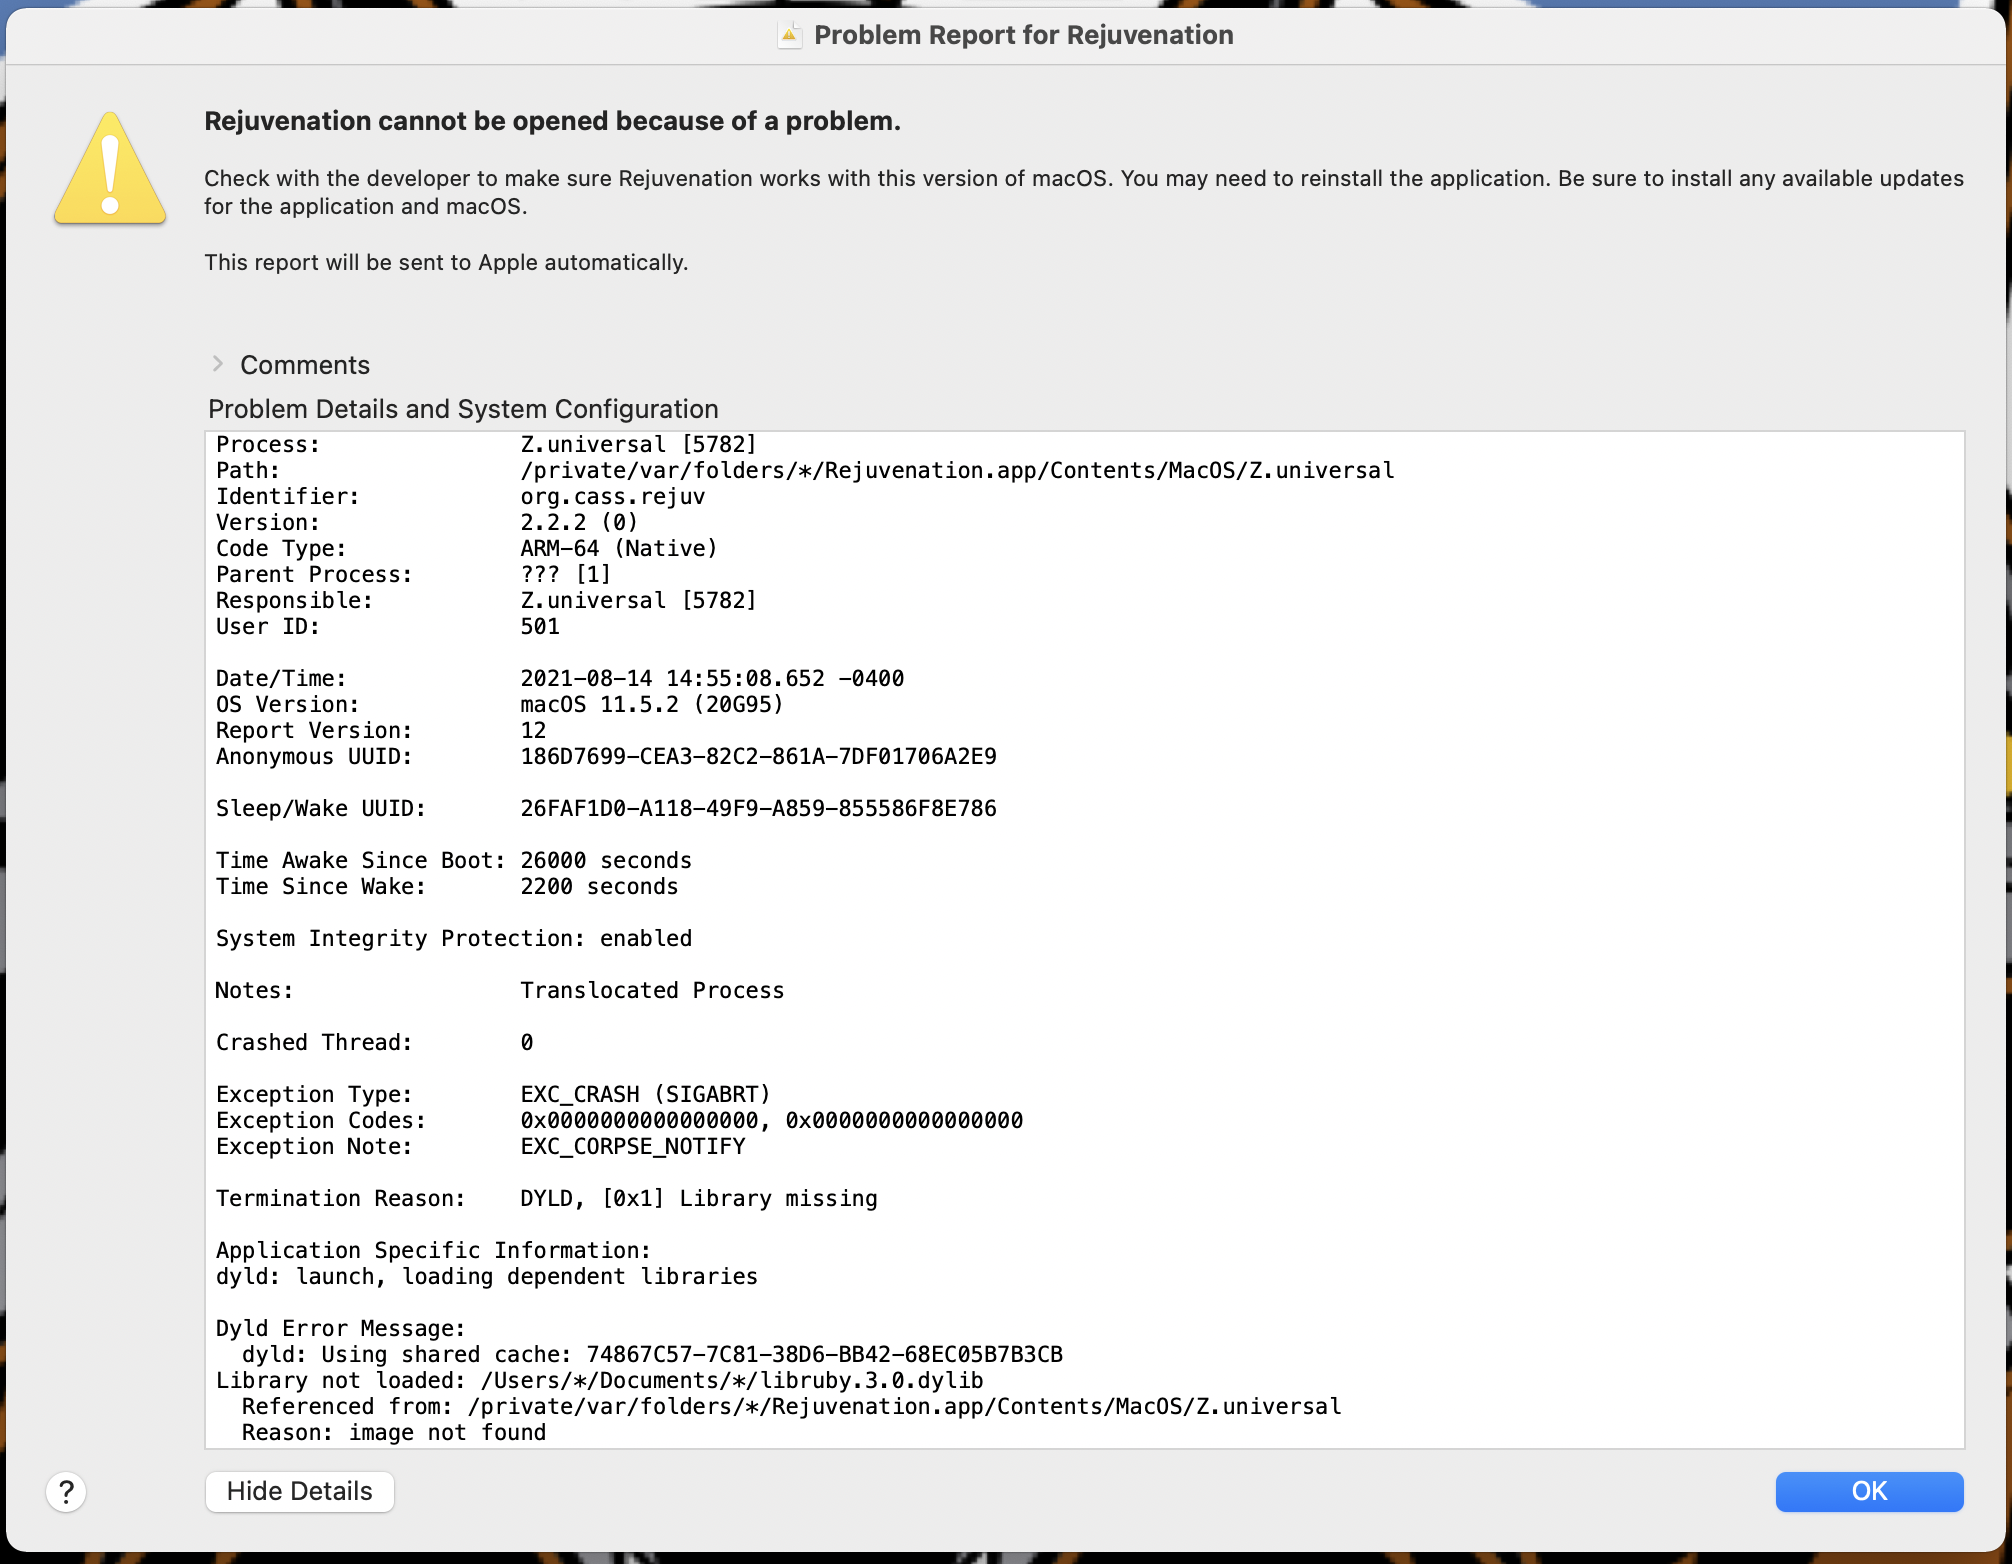The image size is (2012, 1564).
Task: Click exception note 'EXC_CORPSE_NOTIFY'
Action: [x=632, y=1146]
